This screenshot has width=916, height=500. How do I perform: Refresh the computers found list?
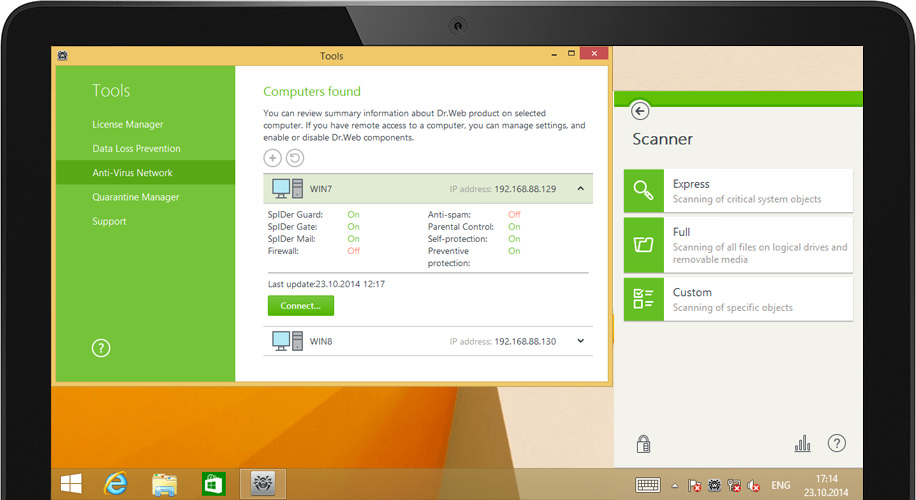pos(295,158)
